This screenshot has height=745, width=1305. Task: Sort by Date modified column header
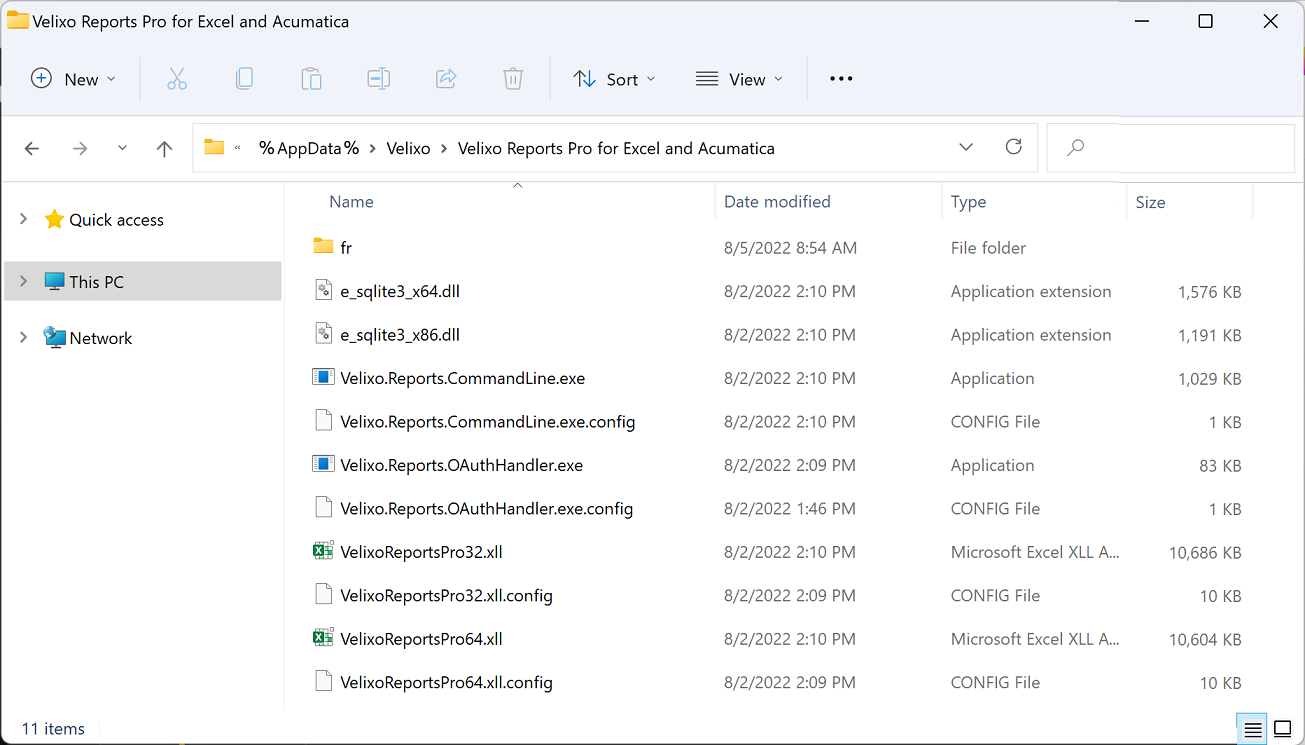(777, 202)
